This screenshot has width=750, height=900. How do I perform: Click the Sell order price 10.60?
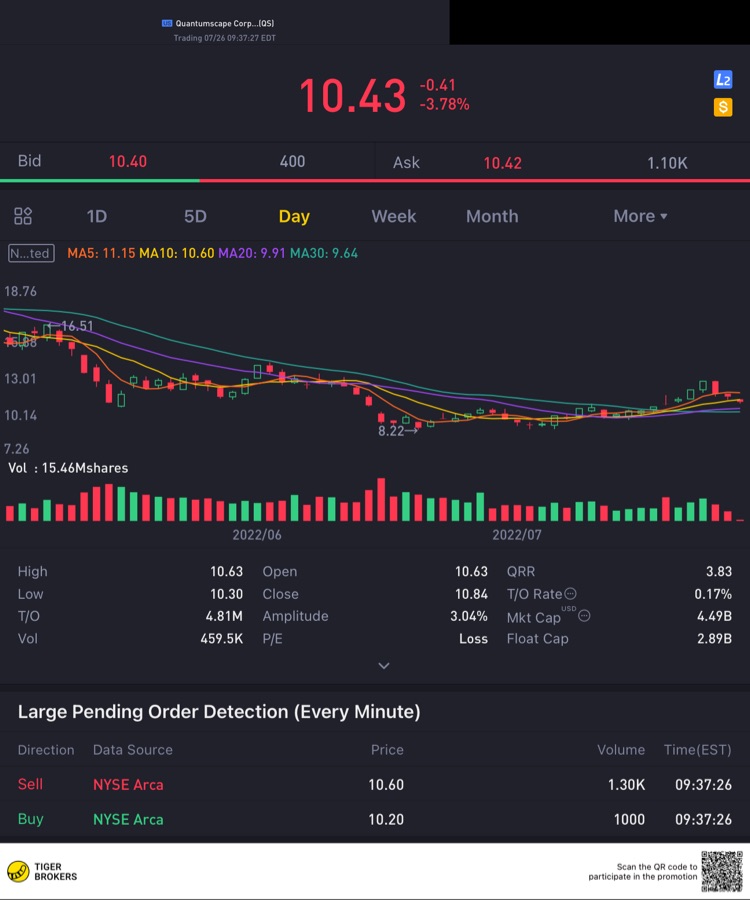pos(386,785)
